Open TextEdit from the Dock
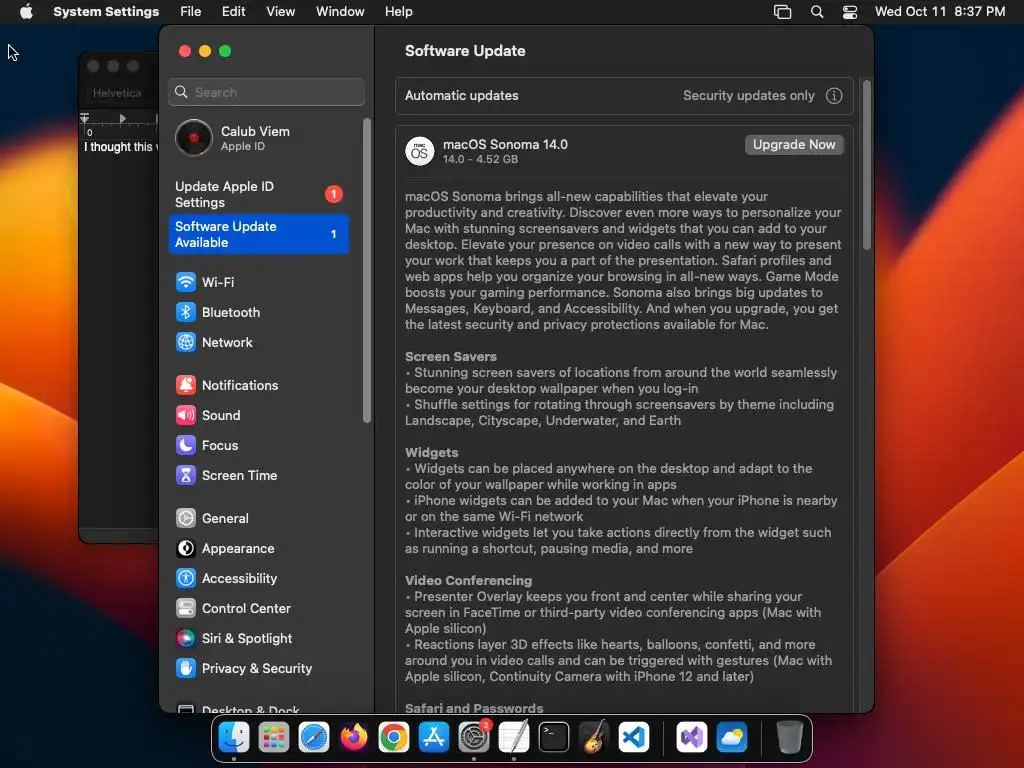Screen dimensions: 1024x768 (x=514, y=738)
